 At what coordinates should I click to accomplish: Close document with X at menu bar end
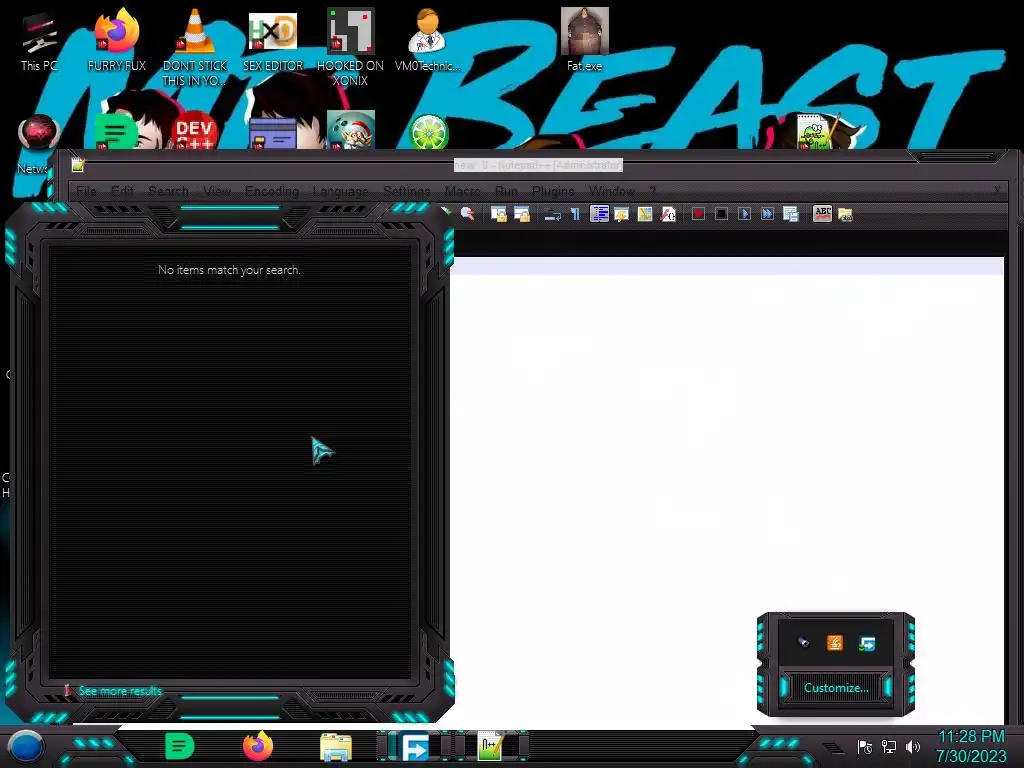click(997, 190)
